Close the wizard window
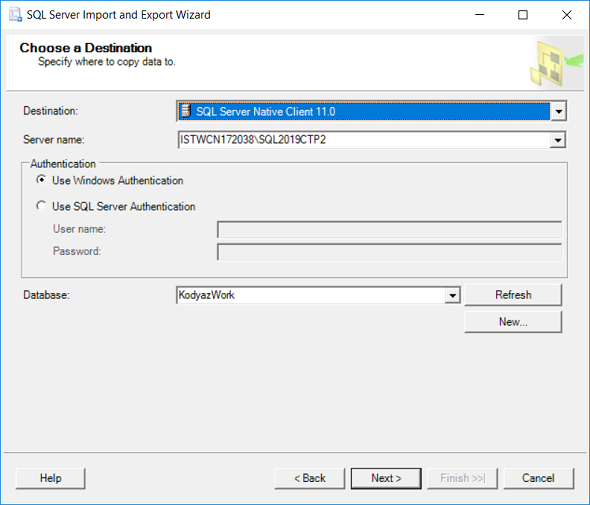Viewport: 590px width, 505px height. pos(567,15)
